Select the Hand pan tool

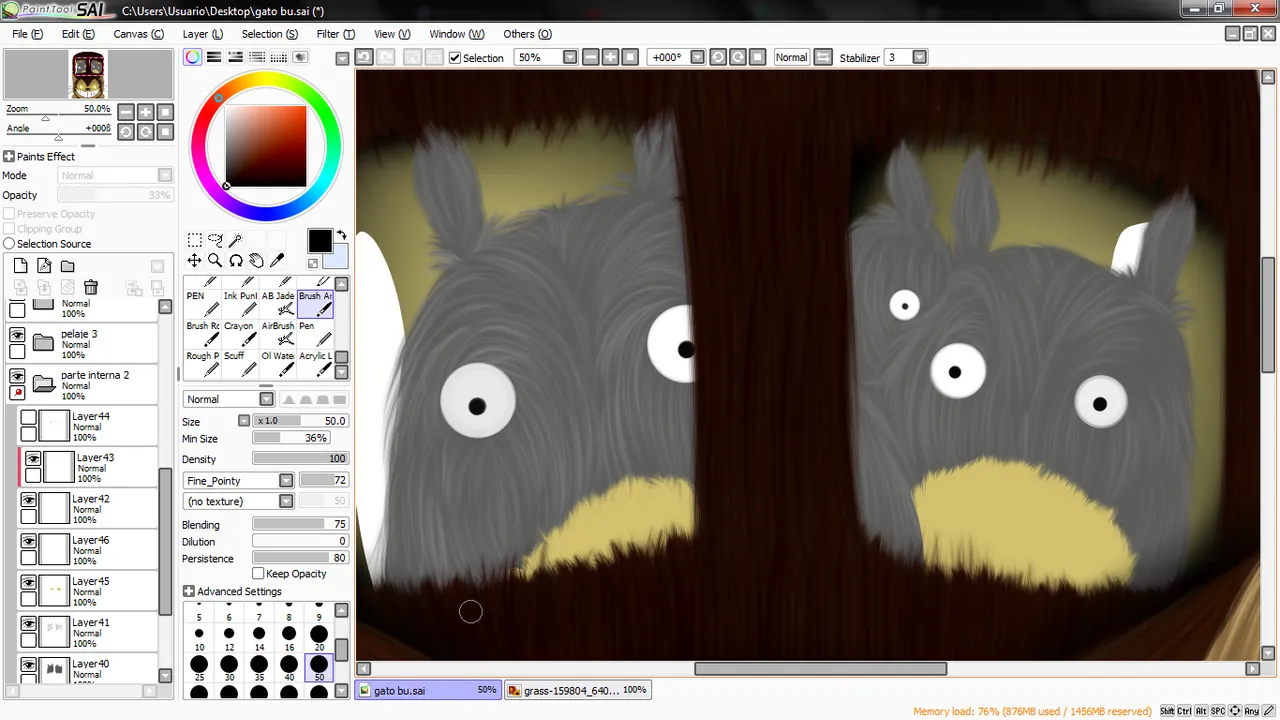256,260
